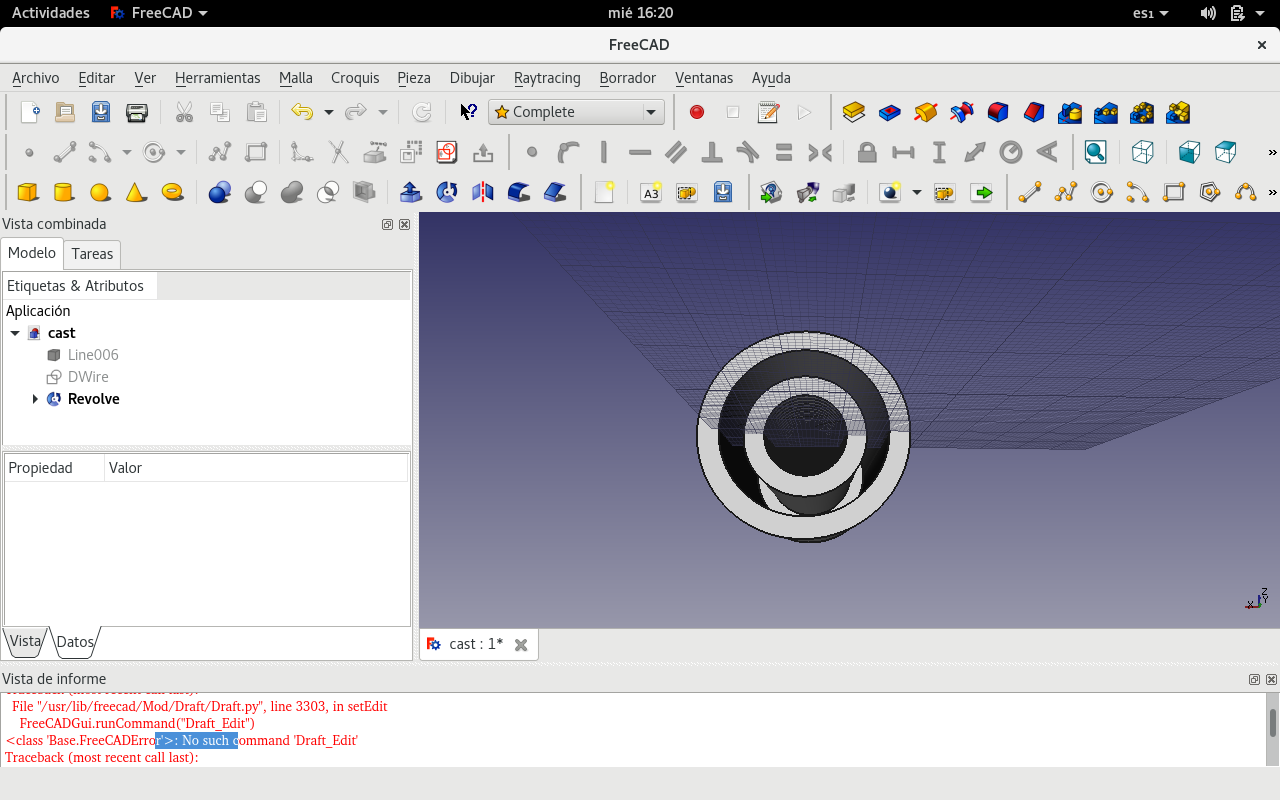Open the Actividades overview

click(x=50, y=13)
